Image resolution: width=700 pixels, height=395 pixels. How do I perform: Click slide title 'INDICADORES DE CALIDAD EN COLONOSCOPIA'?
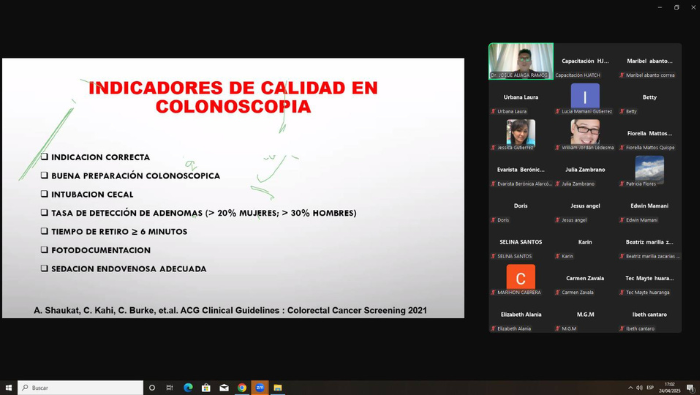(x=233, y=97)
